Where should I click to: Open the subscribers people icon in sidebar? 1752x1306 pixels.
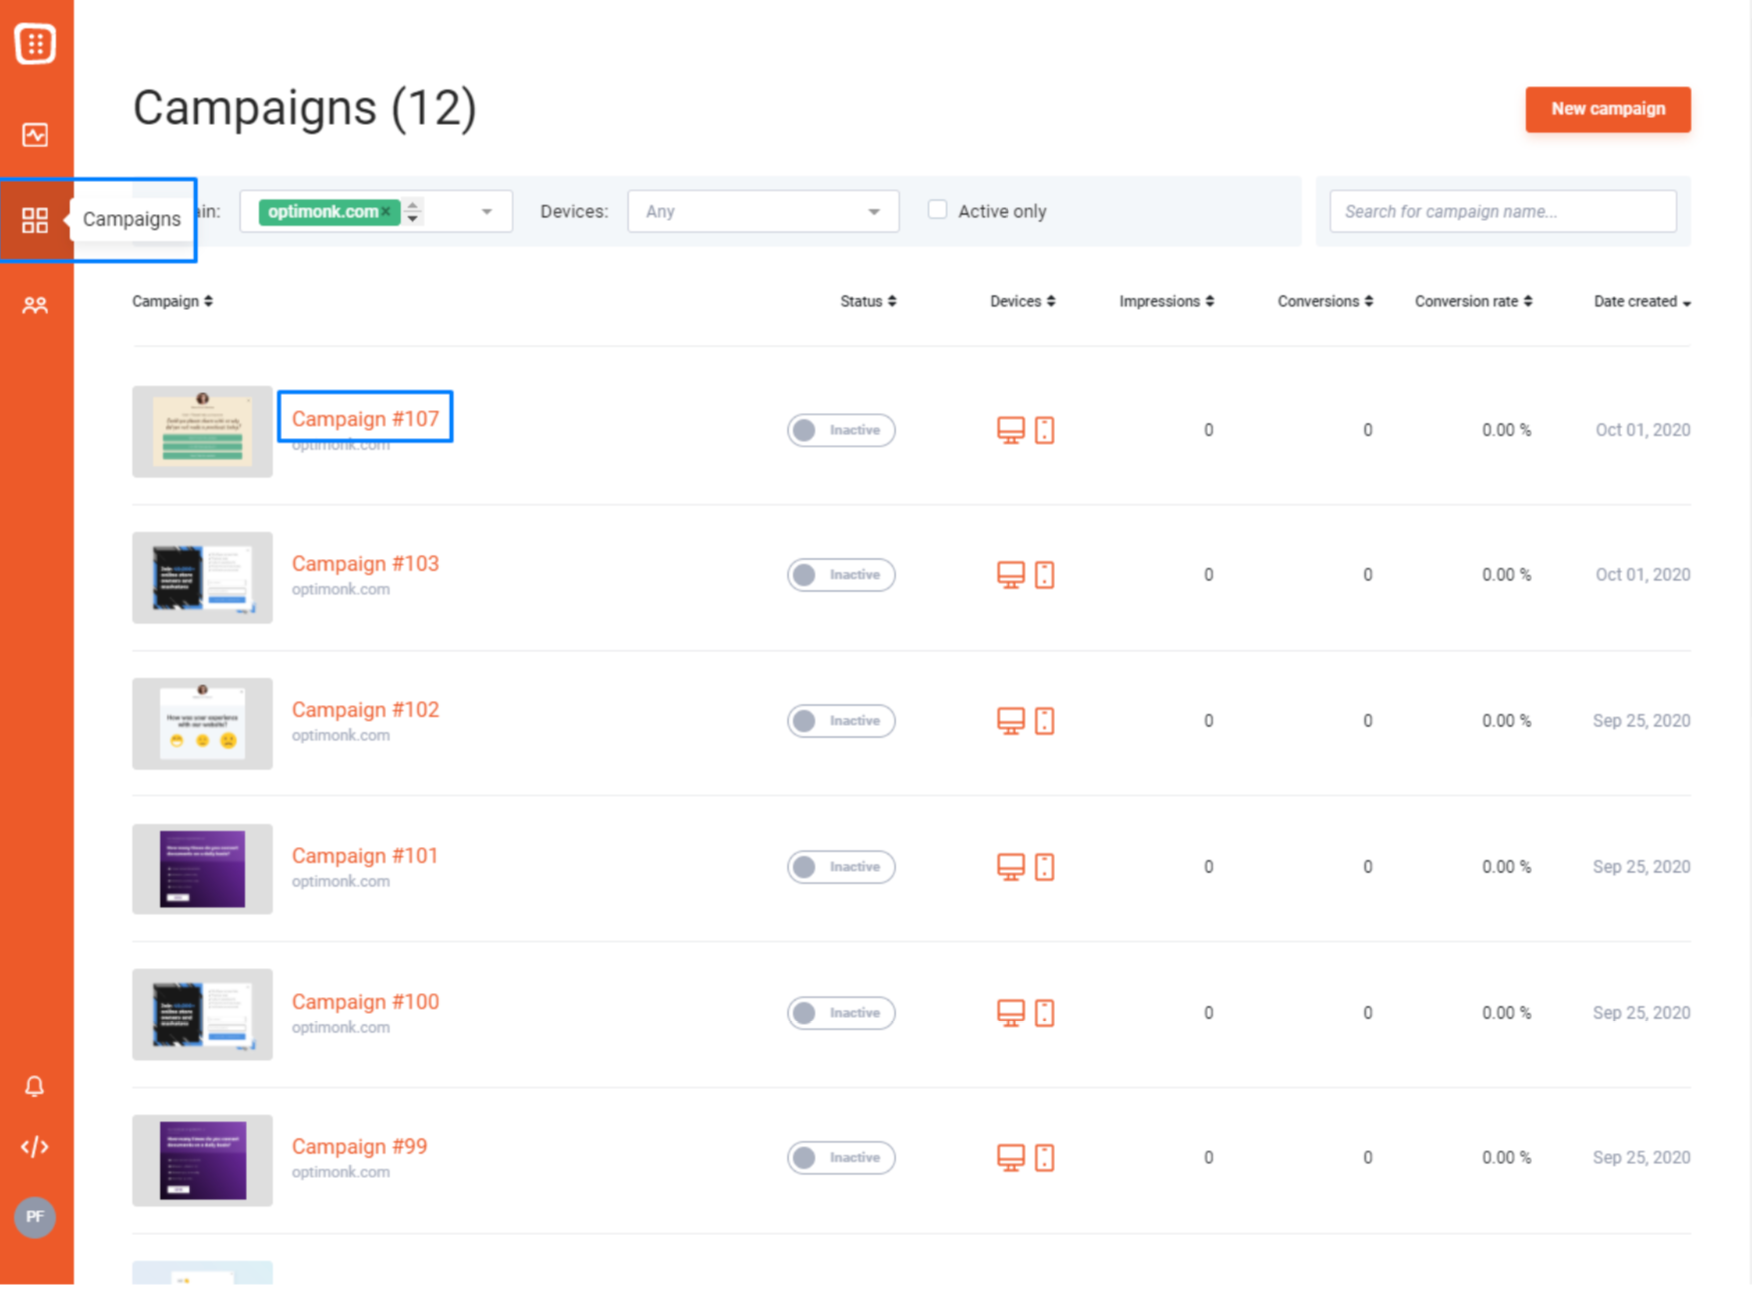pyautogui.click(x=35, y=305)
